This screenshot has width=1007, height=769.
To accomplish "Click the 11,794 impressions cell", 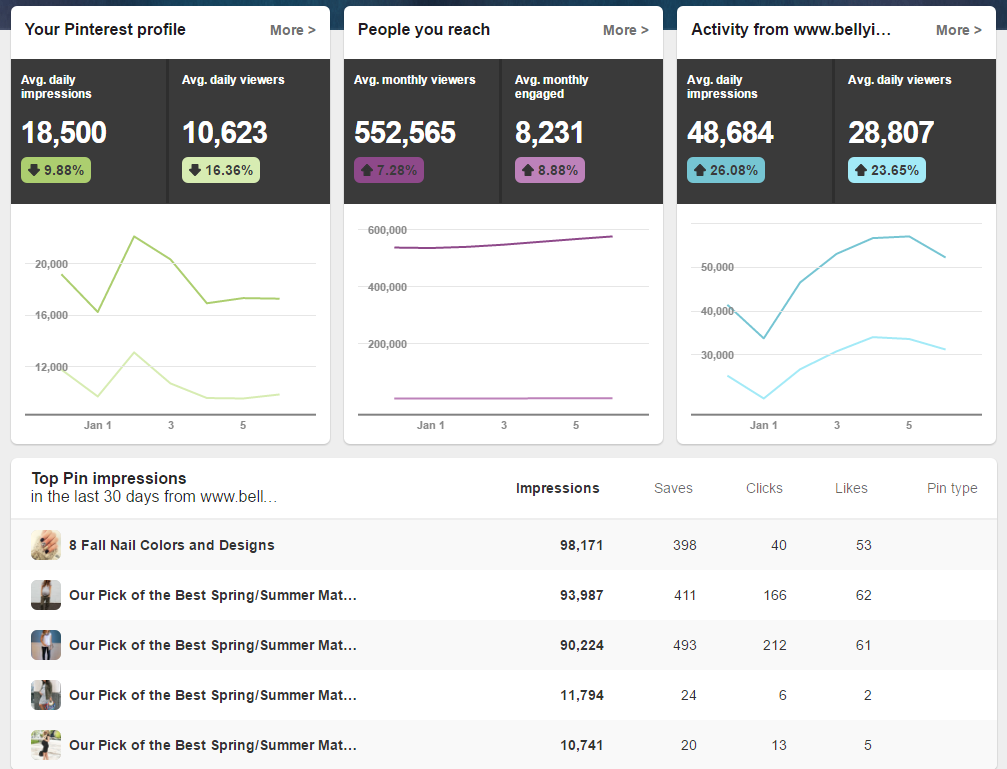I will click(x=581, y=696).
